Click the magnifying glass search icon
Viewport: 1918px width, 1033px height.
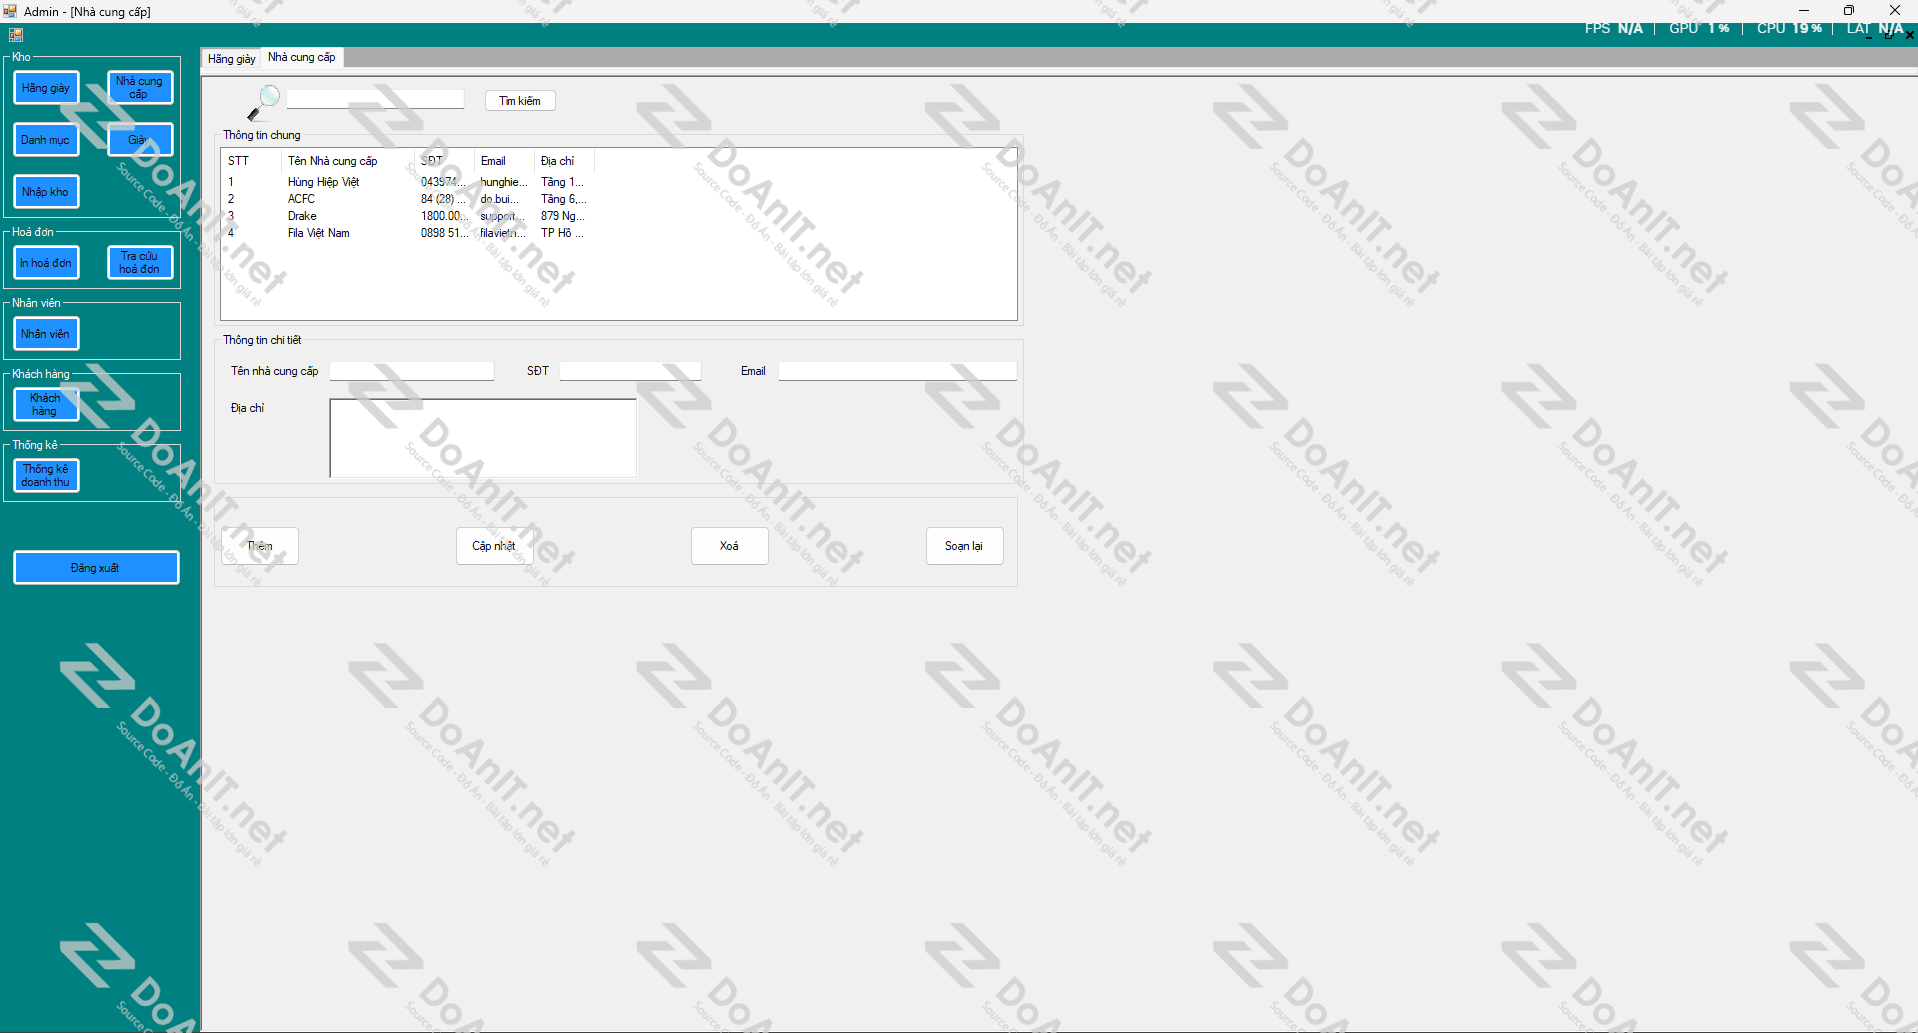coord(264,102)
